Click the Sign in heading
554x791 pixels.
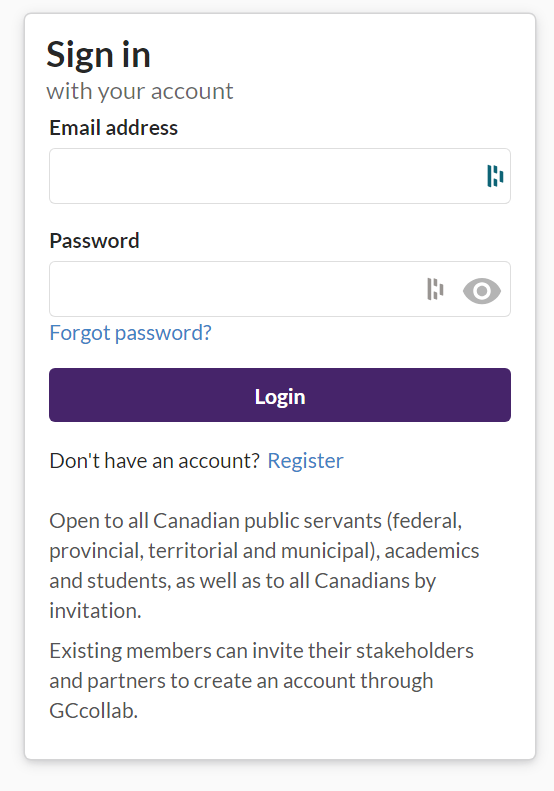coord(99,54)
